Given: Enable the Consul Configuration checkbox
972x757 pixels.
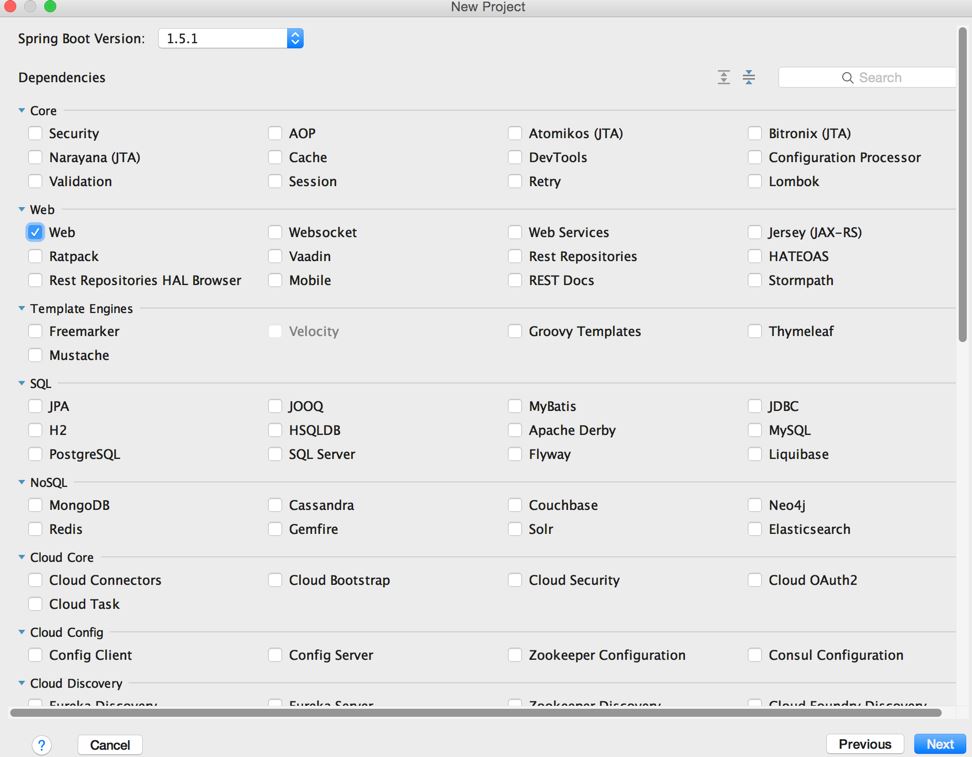Looking at the screenshot, I should coord(755,655).
